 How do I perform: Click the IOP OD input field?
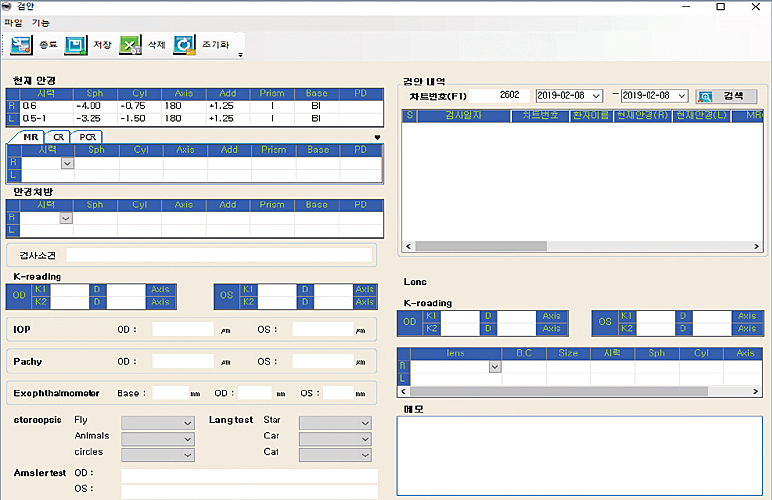pos(183,329)
